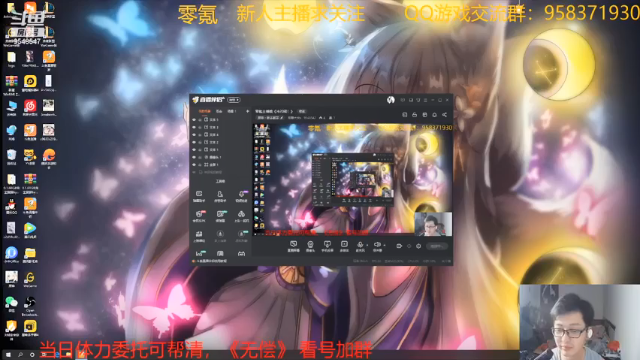Open stream settings gear icon
The height and width of the screenshot is (360, 640).
point(419,246)
